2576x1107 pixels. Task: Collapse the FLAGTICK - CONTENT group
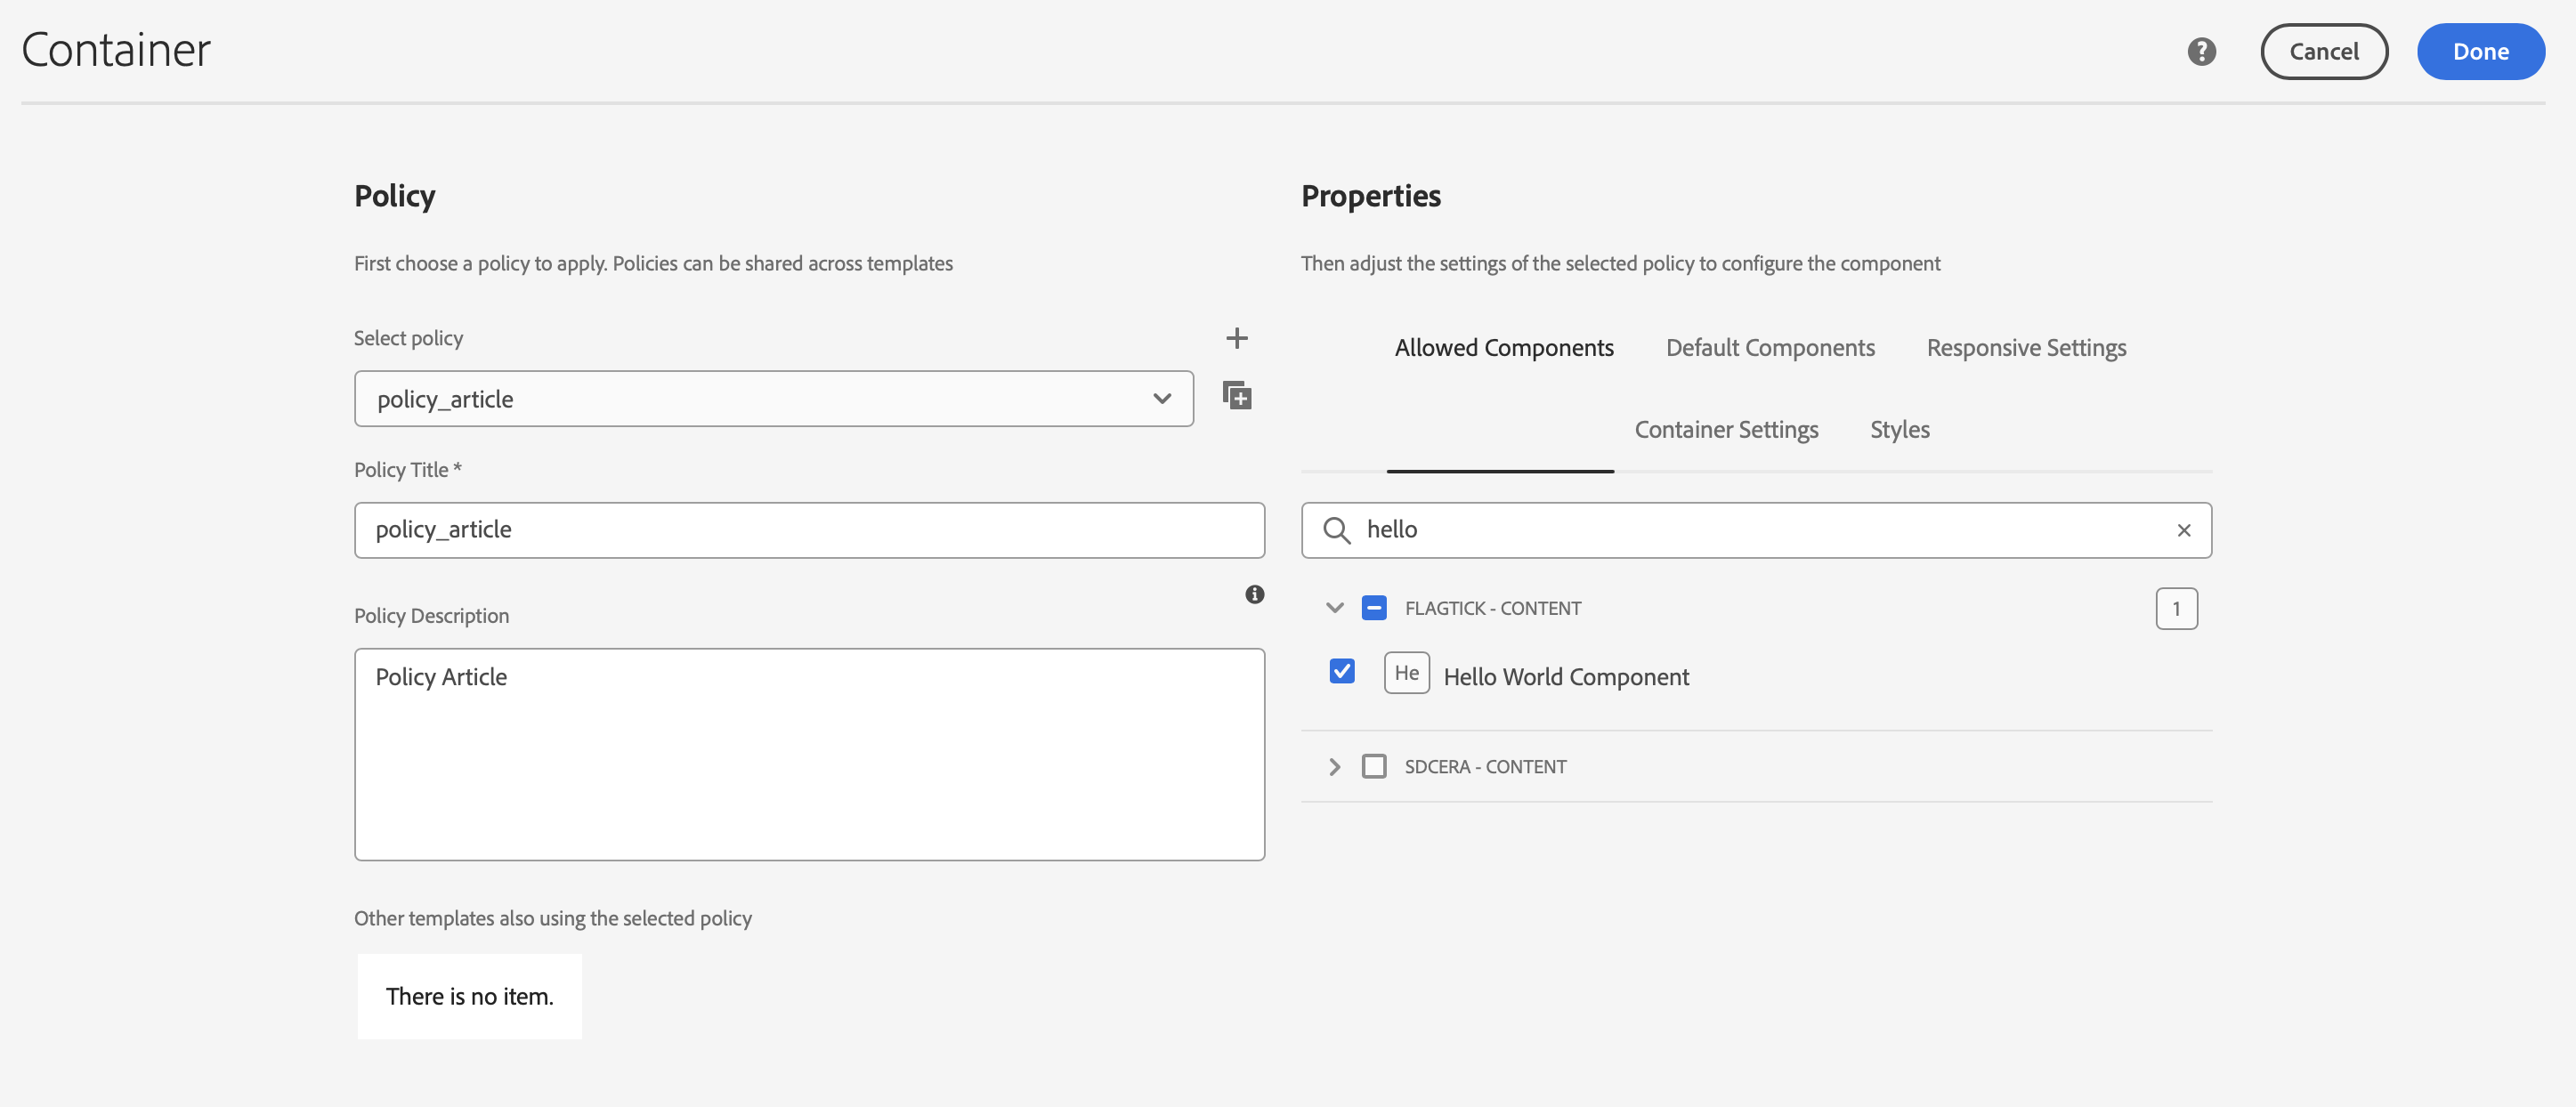point(1334,608)
